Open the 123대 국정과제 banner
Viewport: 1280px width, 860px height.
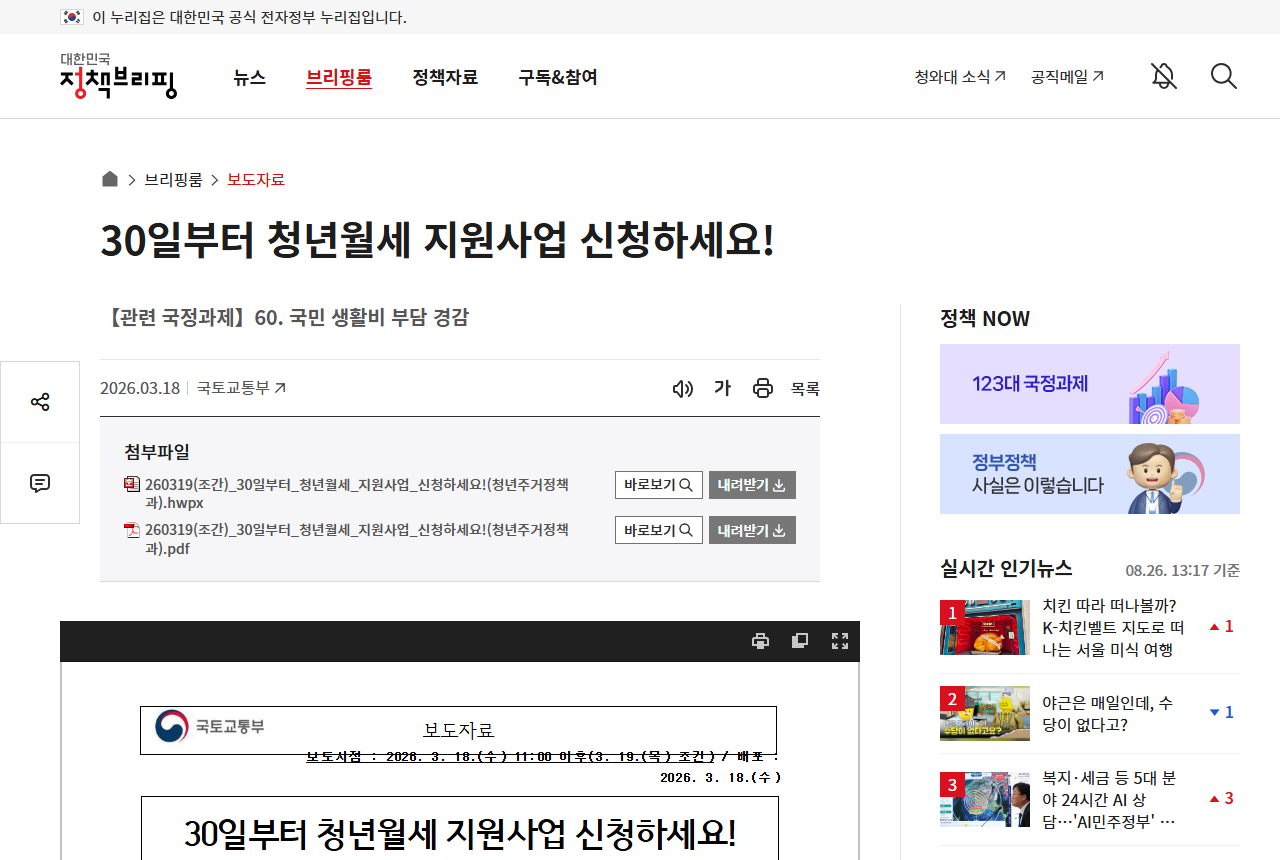click(x=1090, y=384)
